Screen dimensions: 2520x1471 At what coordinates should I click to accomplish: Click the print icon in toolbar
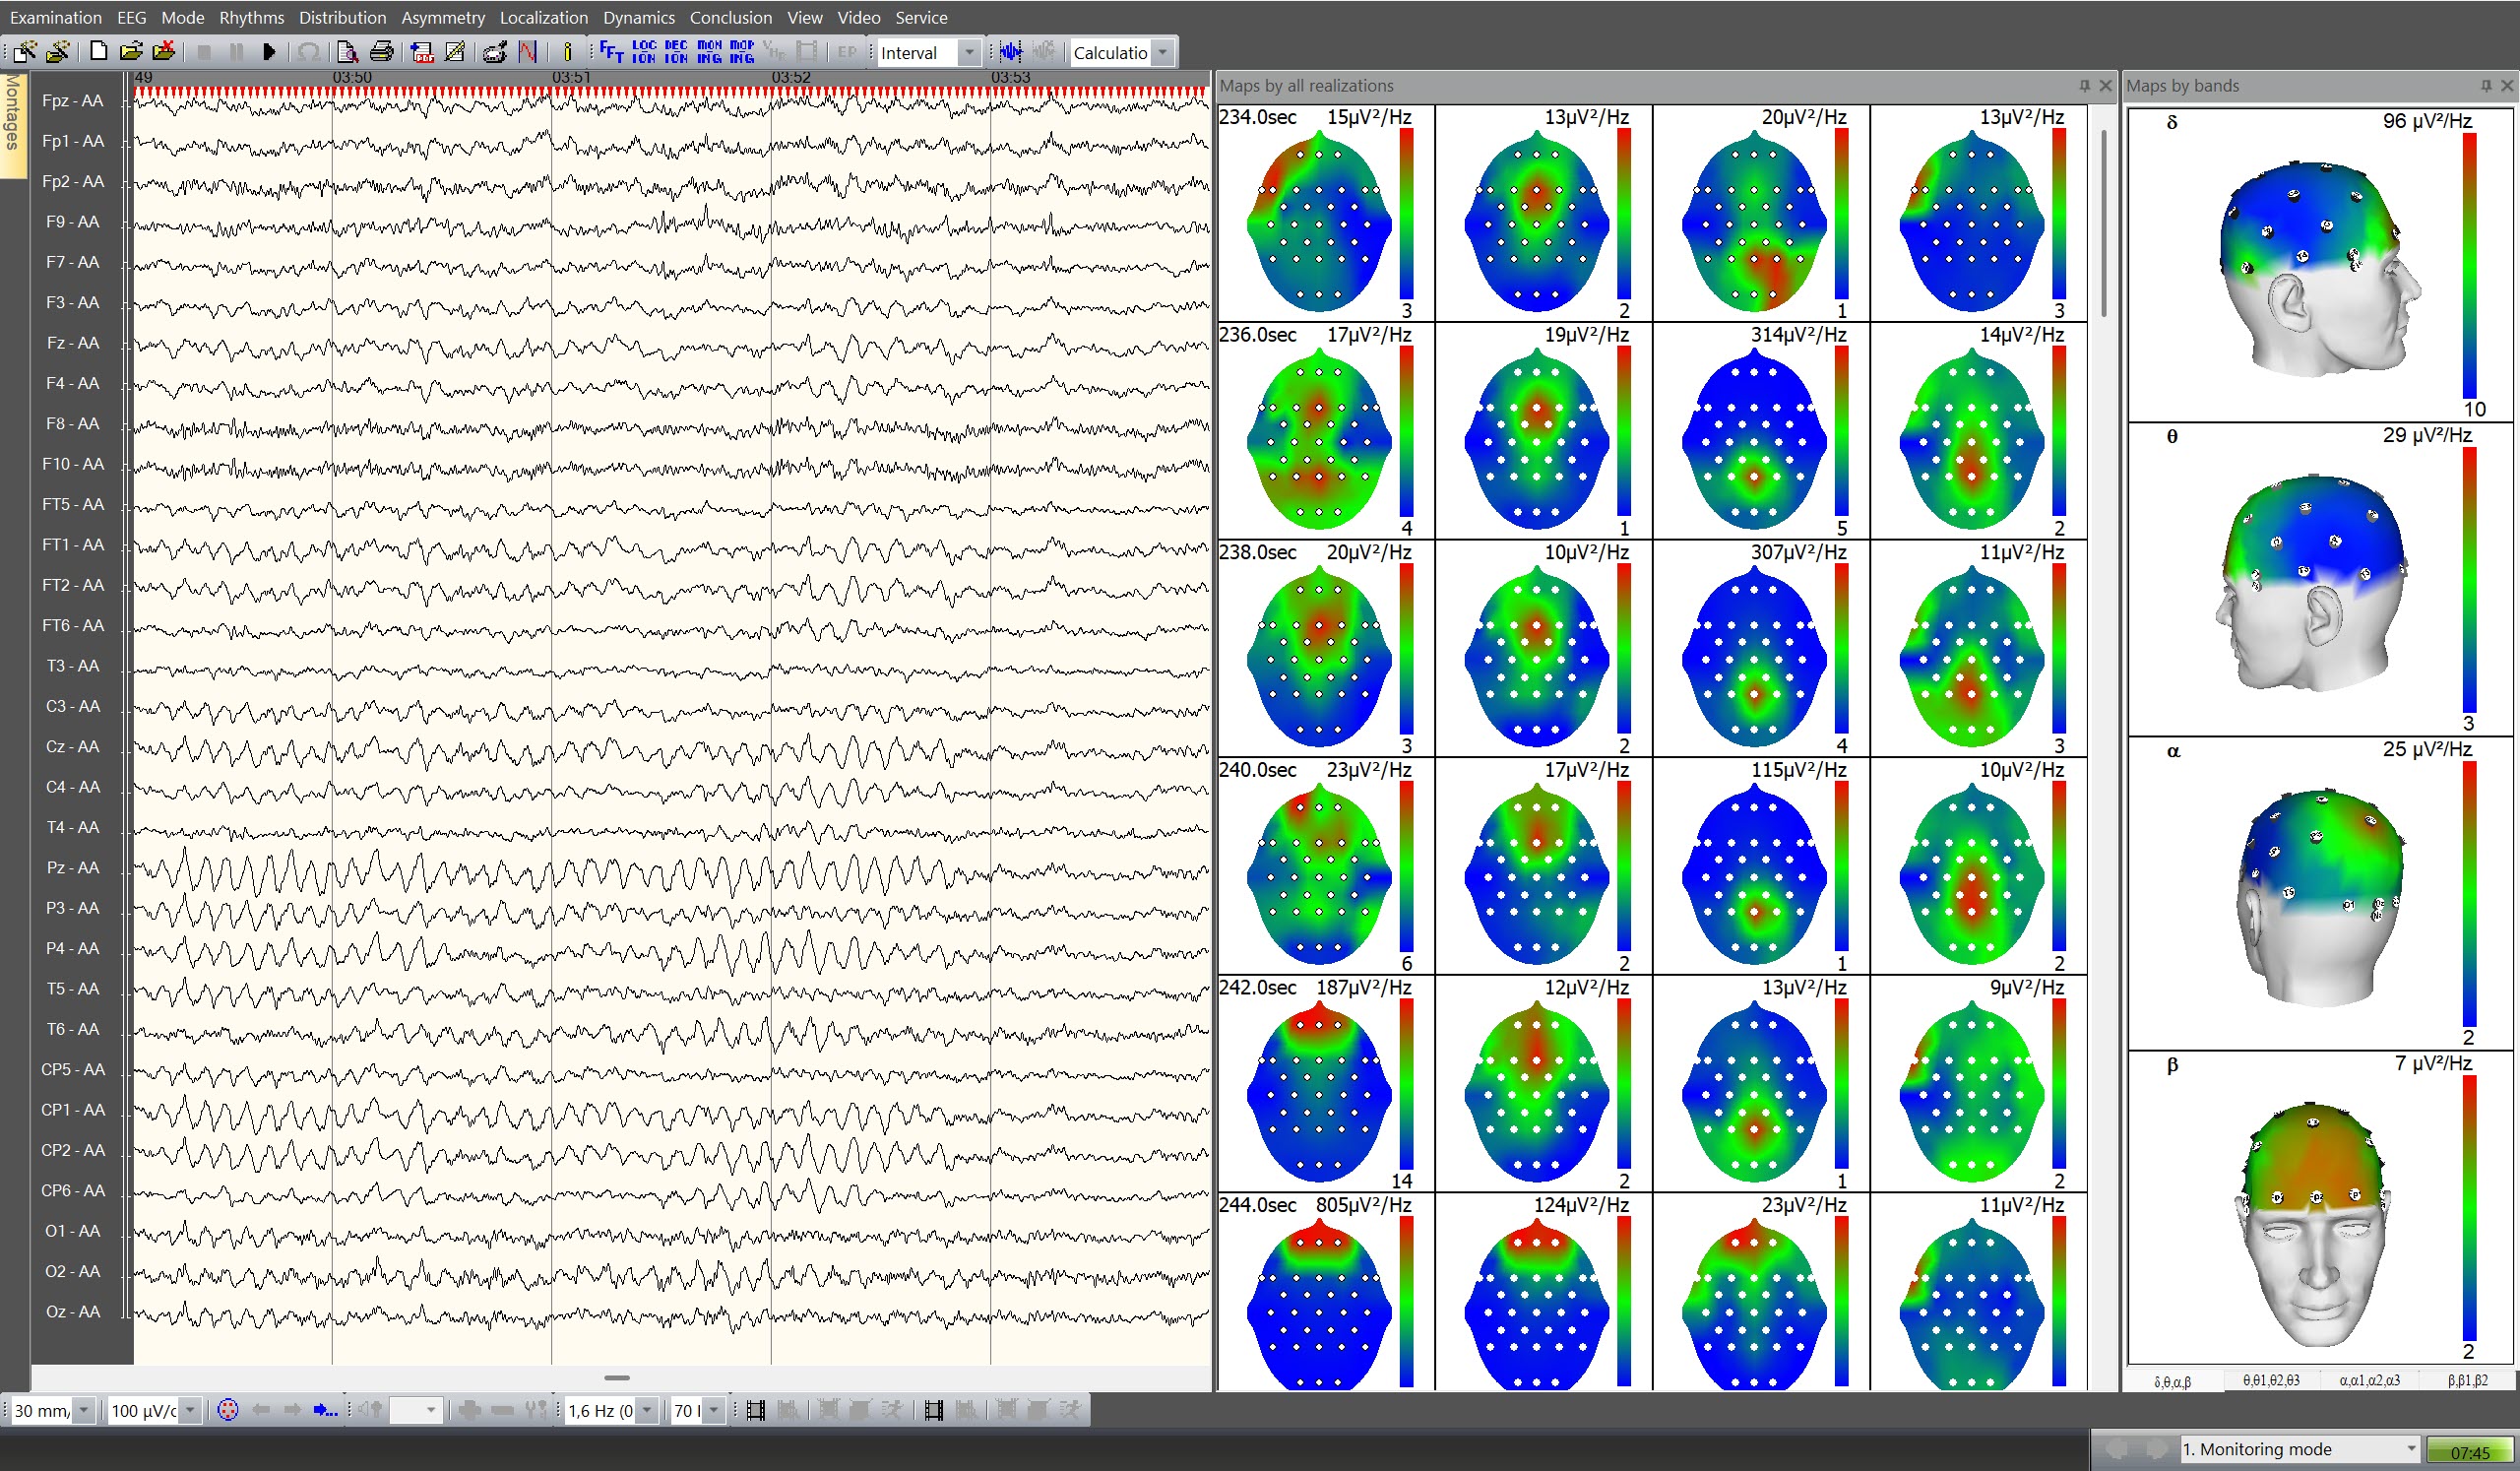click(381, 52)
